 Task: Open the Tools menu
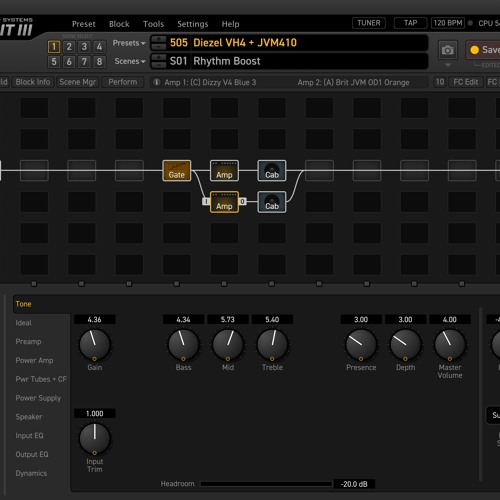pos(153,24)
